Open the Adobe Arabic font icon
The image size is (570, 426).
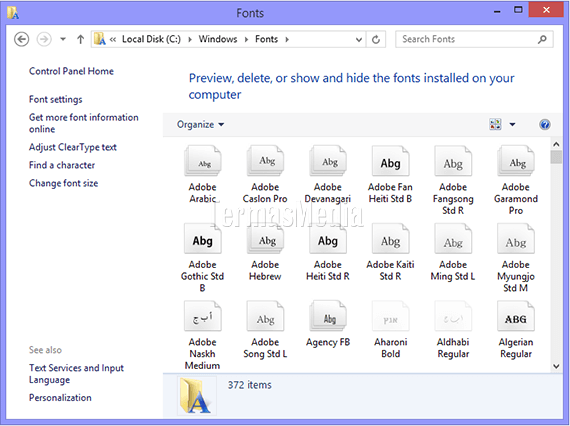point(202,160)
